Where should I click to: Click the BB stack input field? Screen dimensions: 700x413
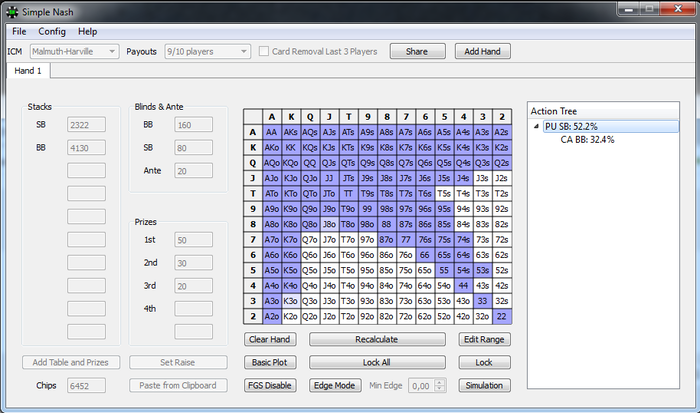coord(87,148)
